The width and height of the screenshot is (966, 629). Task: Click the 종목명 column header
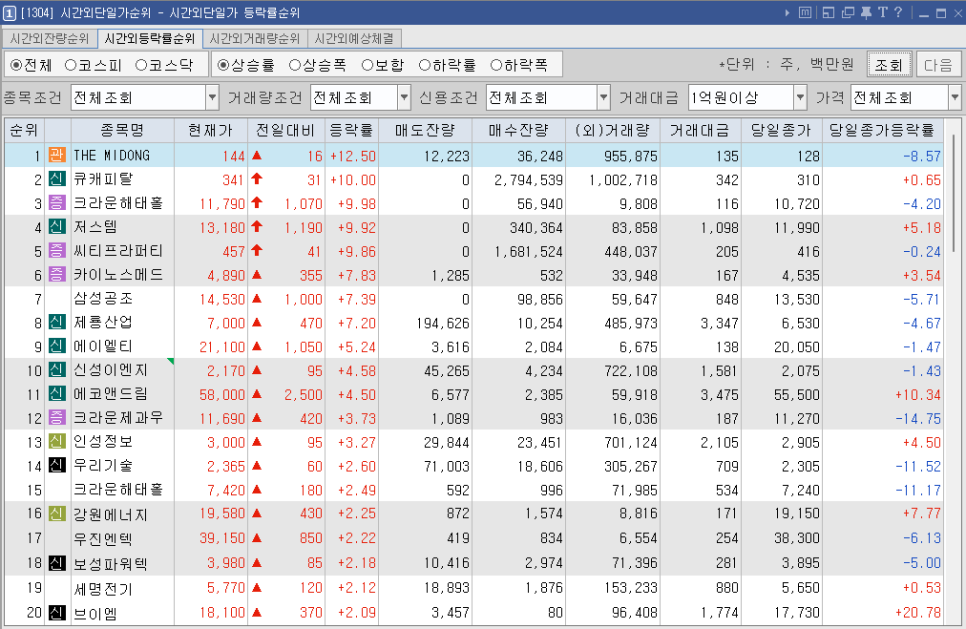click(123, 130)
